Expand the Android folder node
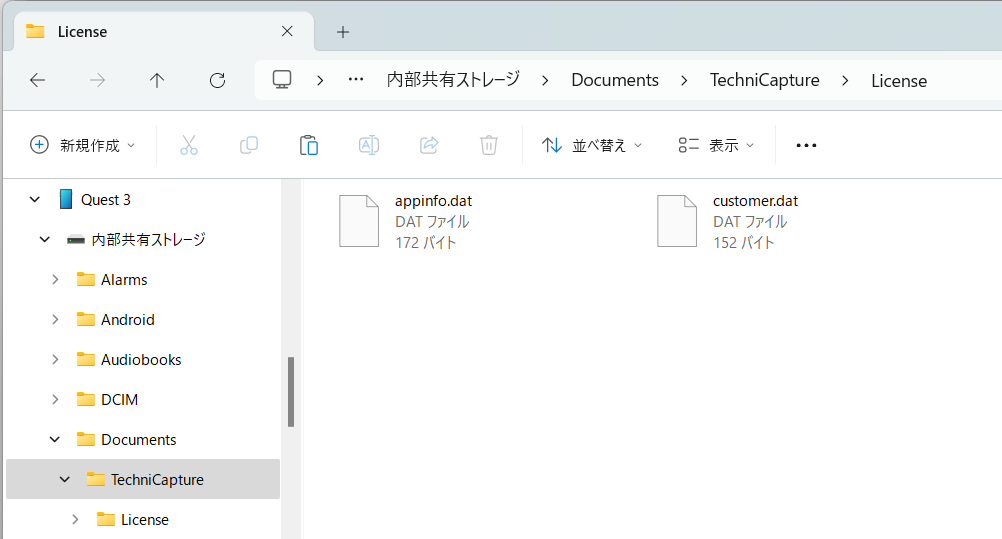 (x=55, y=320)
